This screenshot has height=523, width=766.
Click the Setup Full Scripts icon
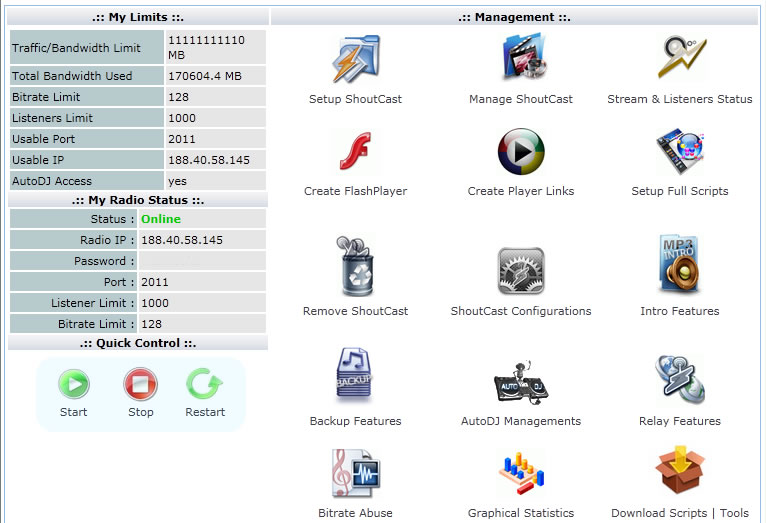pos(680,153)
